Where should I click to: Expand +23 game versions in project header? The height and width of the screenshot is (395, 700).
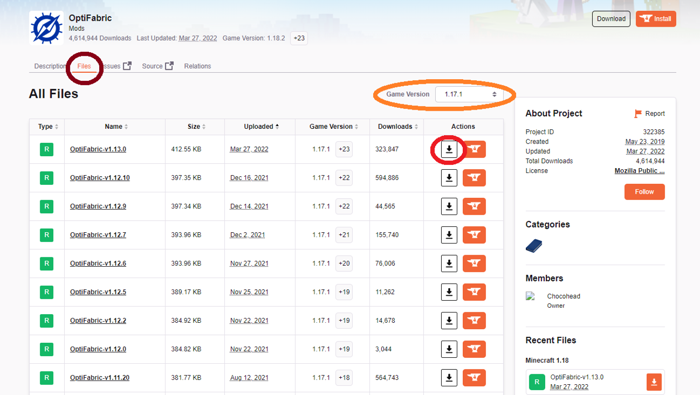(299, 38)
